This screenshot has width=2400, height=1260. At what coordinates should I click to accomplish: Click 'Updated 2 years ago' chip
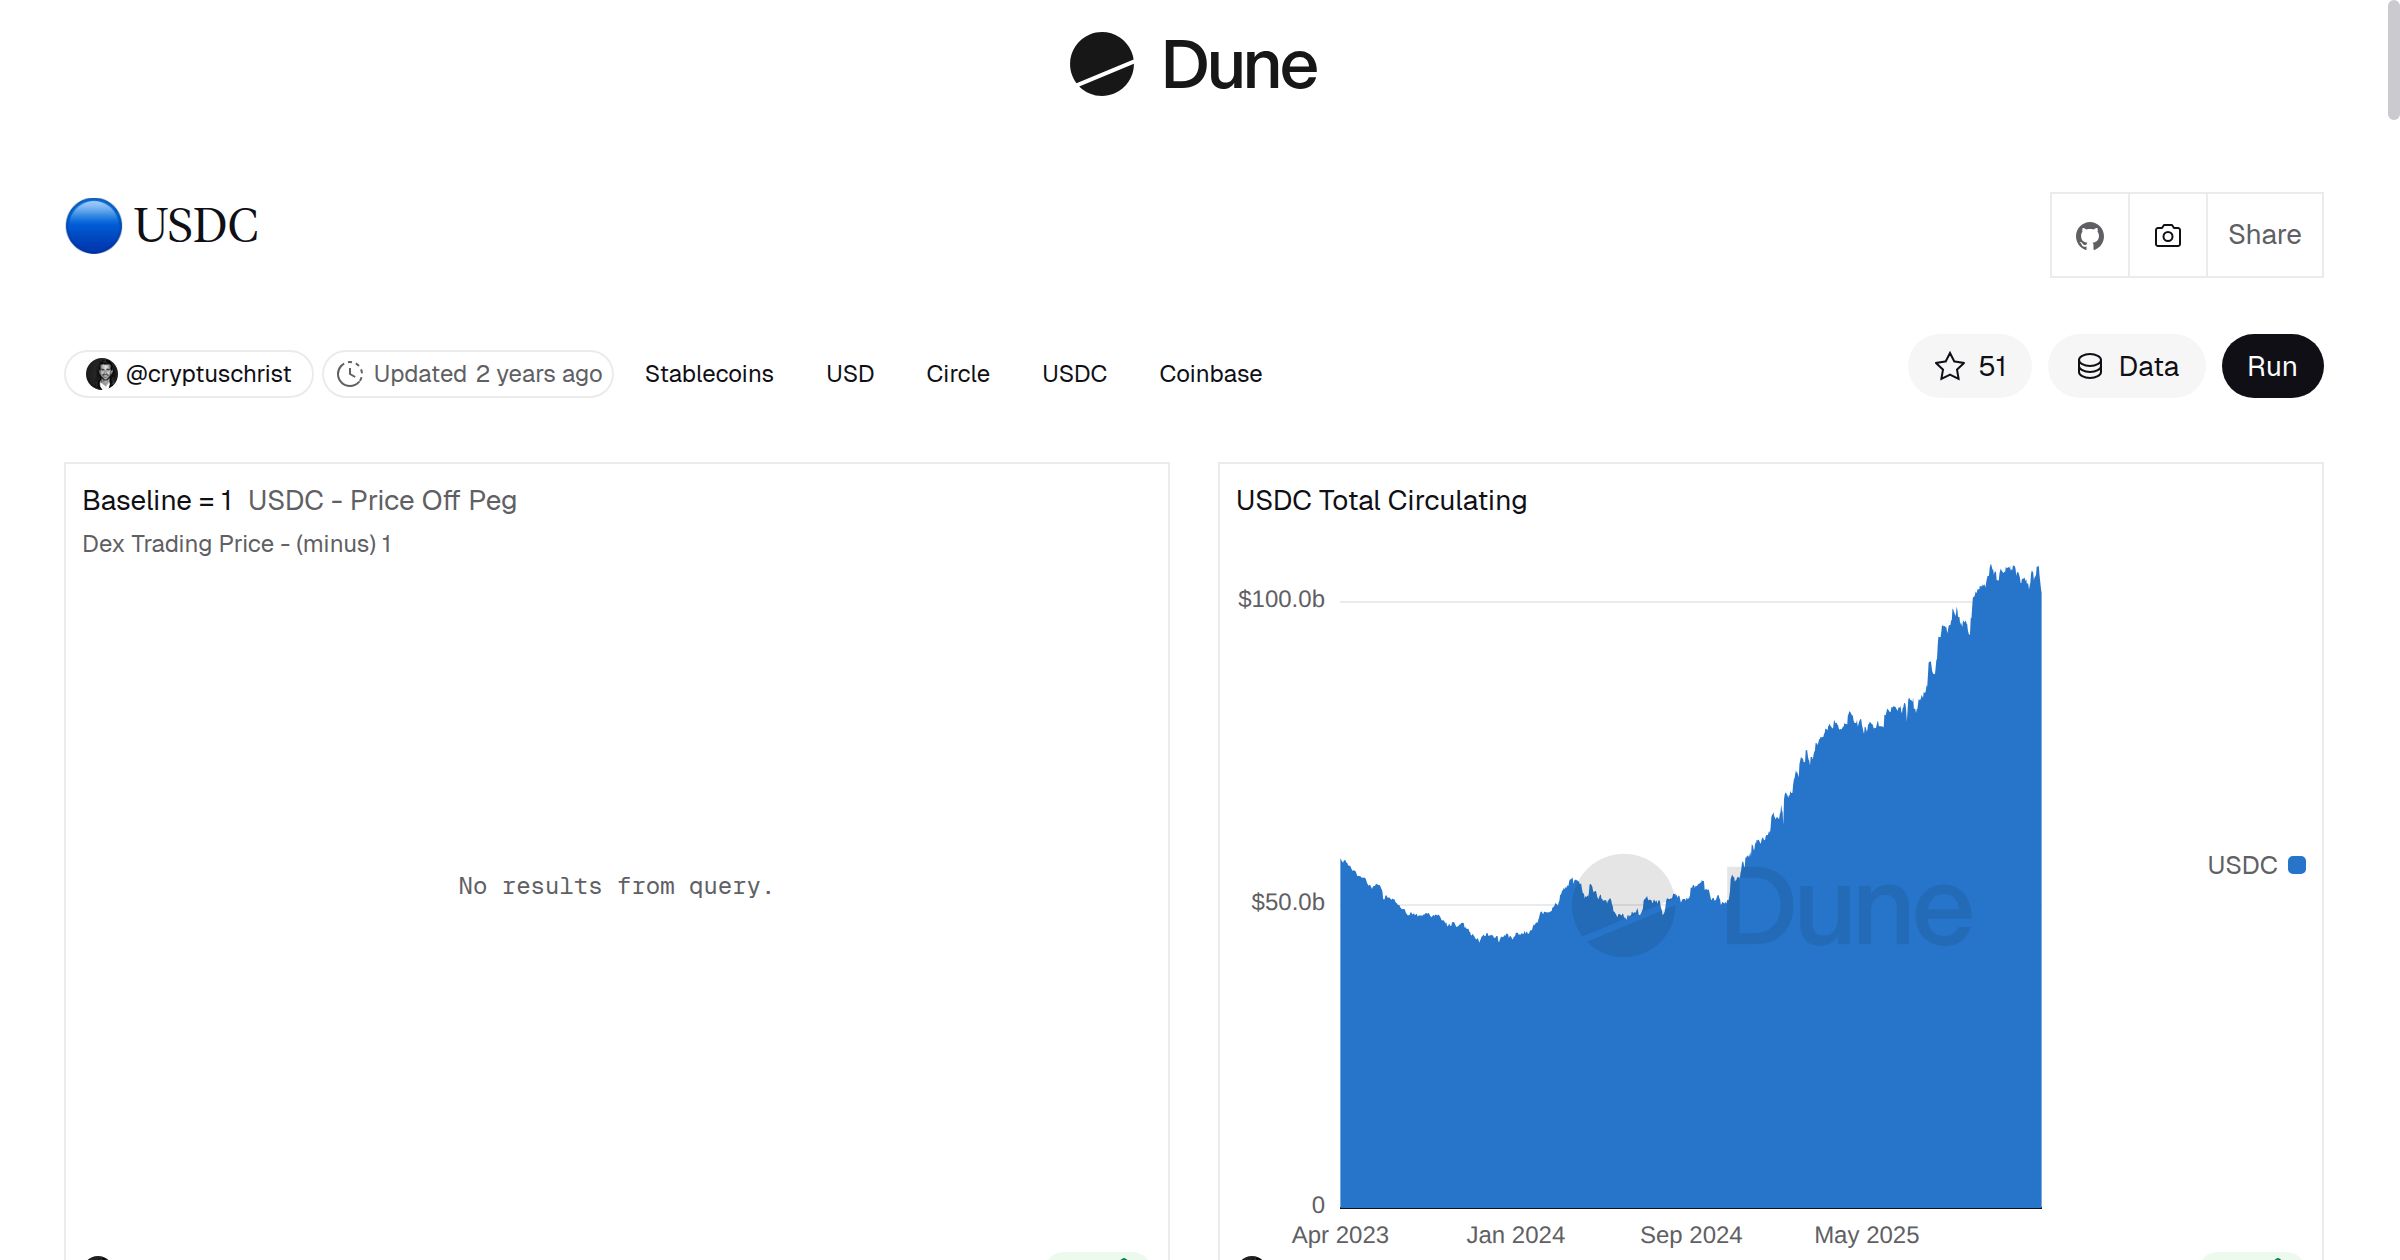[468, 373]
